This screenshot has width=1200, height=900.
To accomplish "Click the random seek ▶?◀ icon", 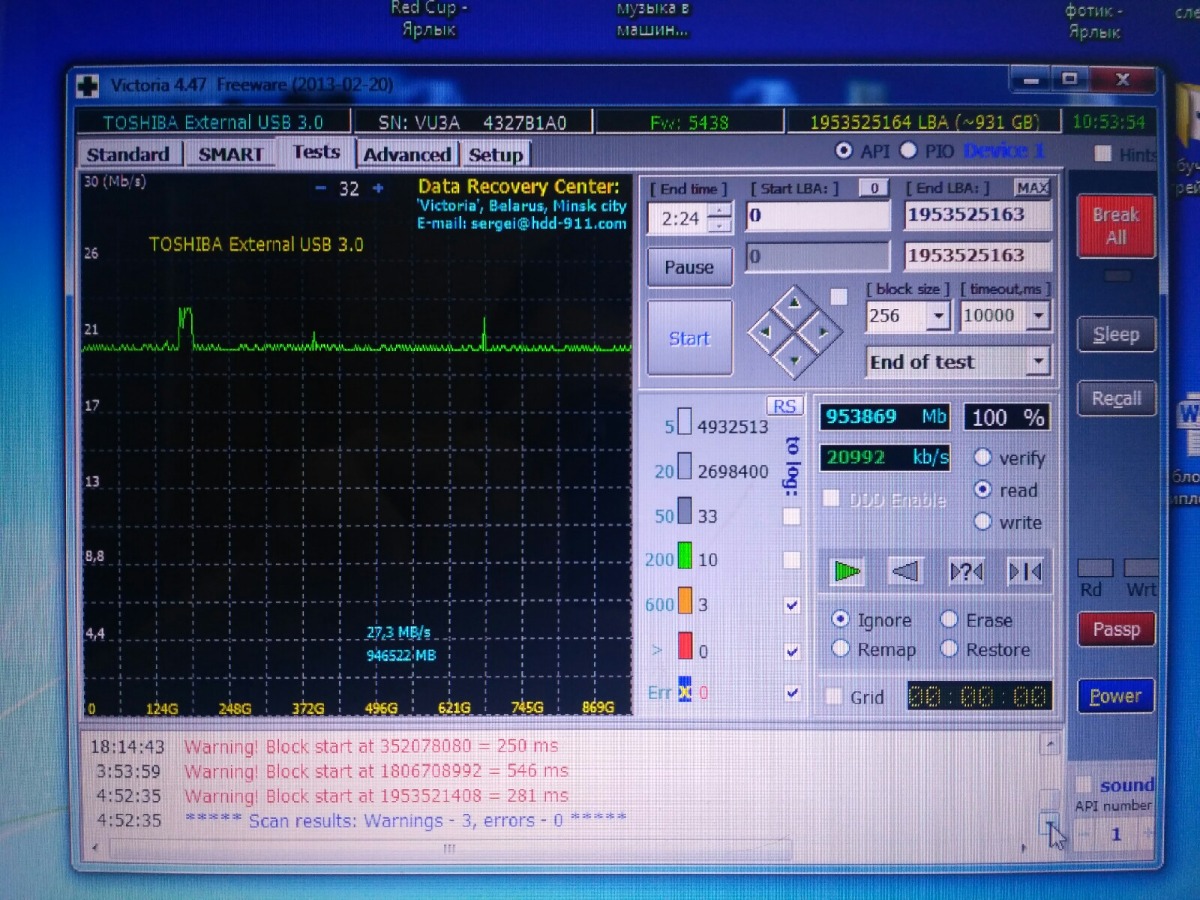I will 966,571.
